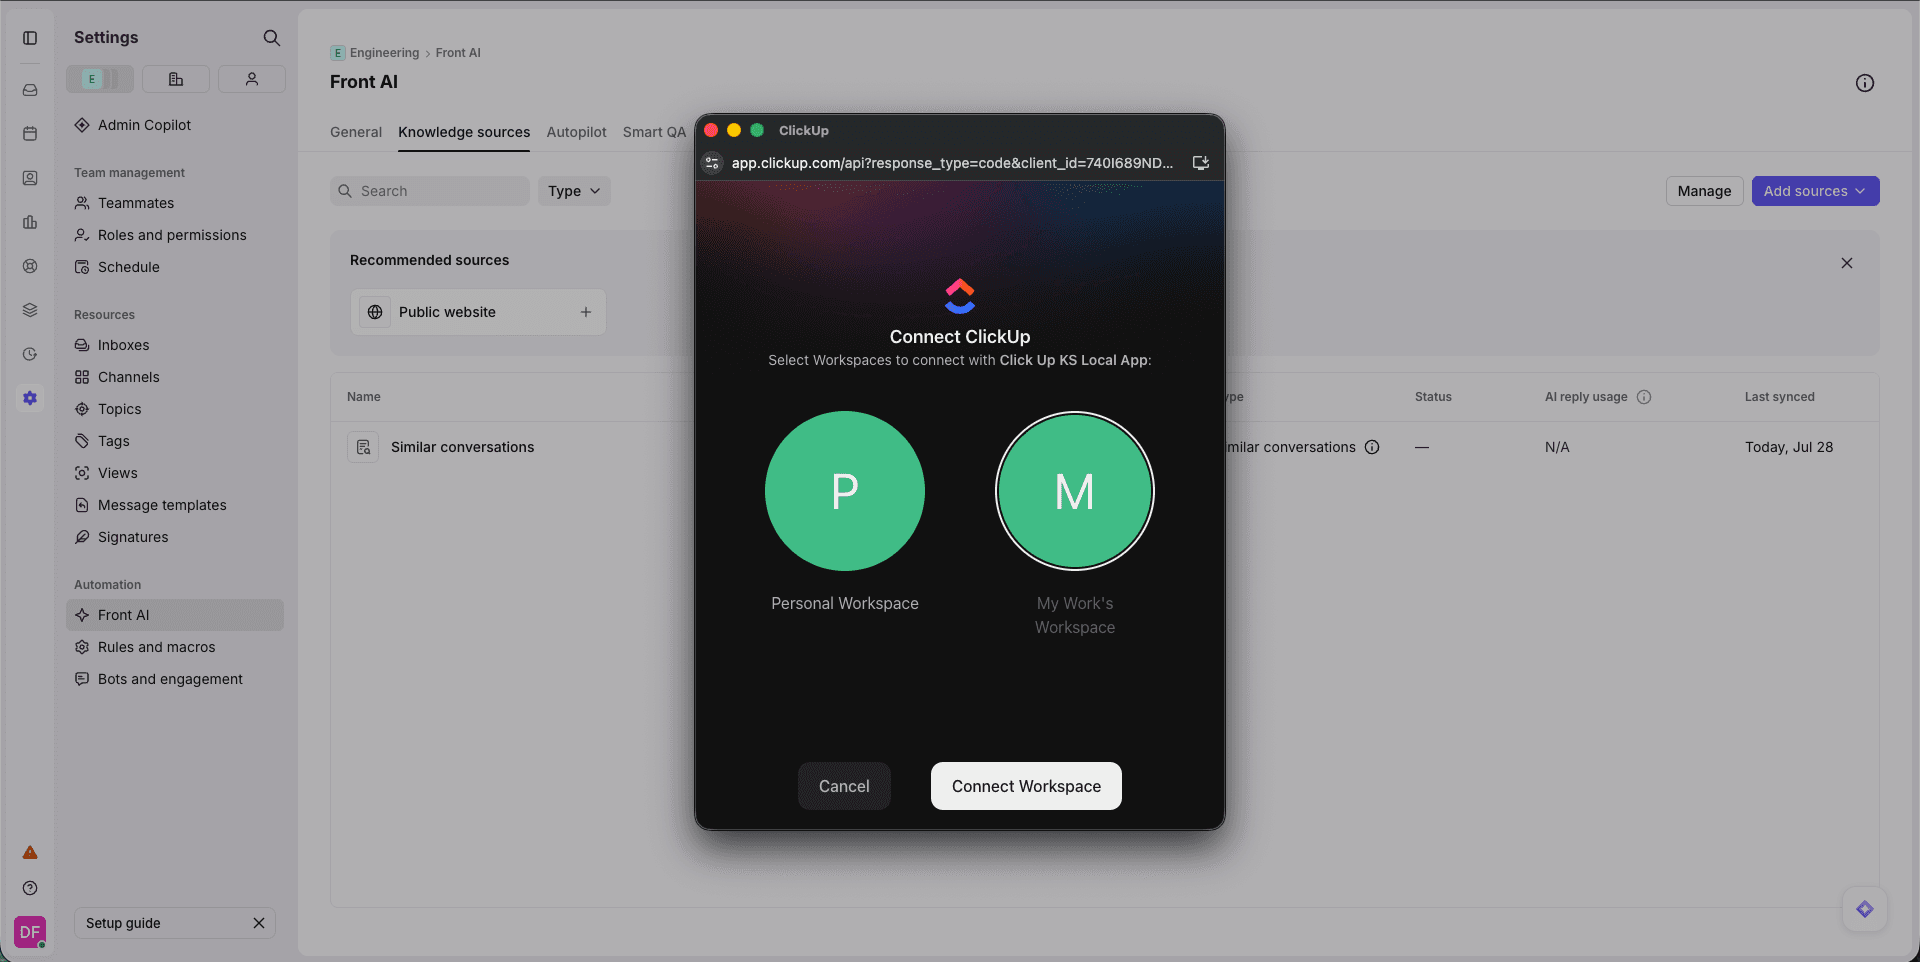Image resolution: width=1920 pixels, height=962 pixels.
Task: Add Public website with the plus icon
Action: click(x=586, y=312)
